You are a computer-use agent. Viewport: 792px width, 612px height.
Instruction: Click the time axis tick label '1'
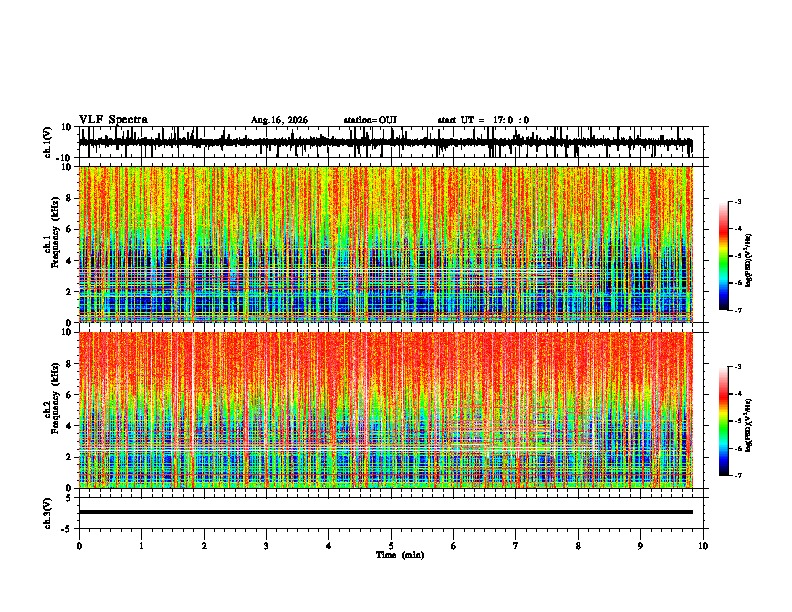(141, 546)
